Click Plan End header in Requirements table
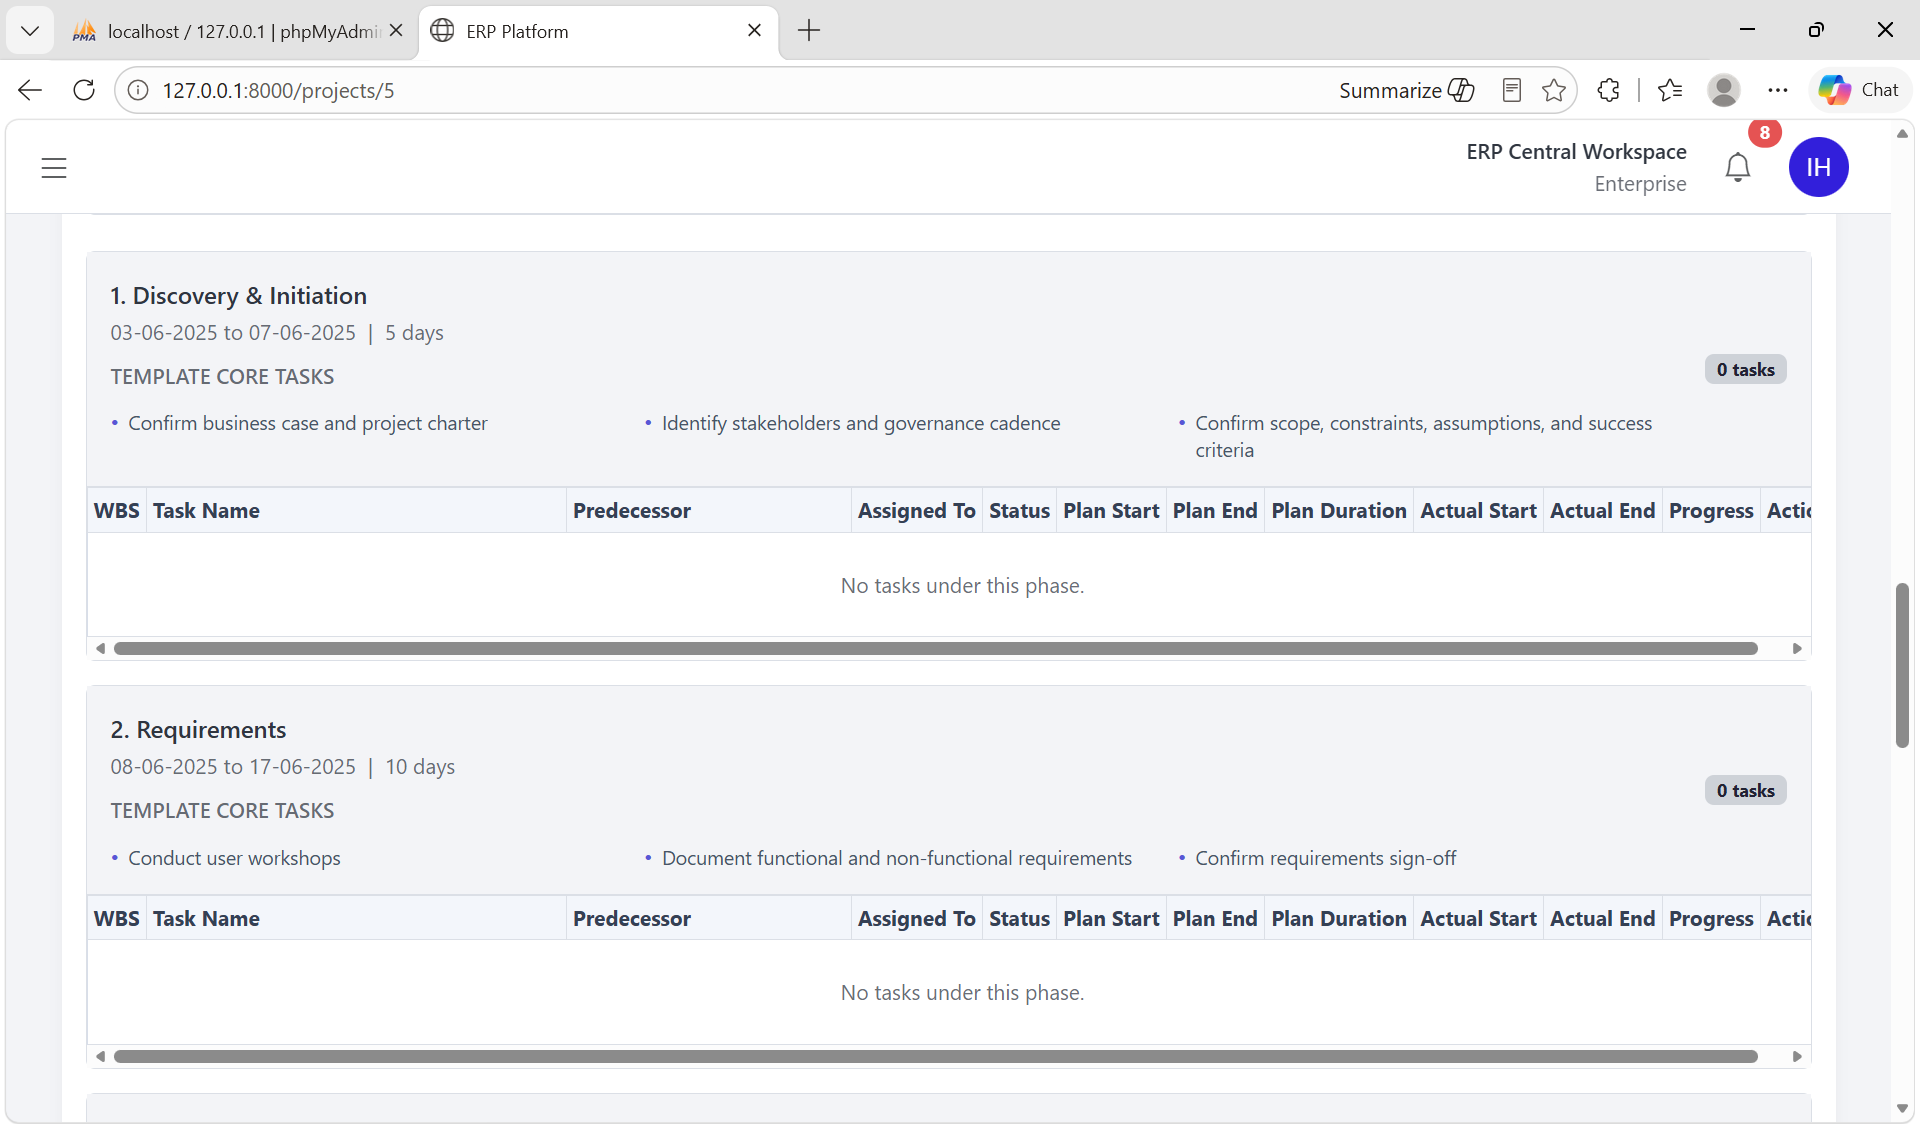The width and height of the screenshot is (1920, 1128). pyautogui.click(x=1215, y=919)
